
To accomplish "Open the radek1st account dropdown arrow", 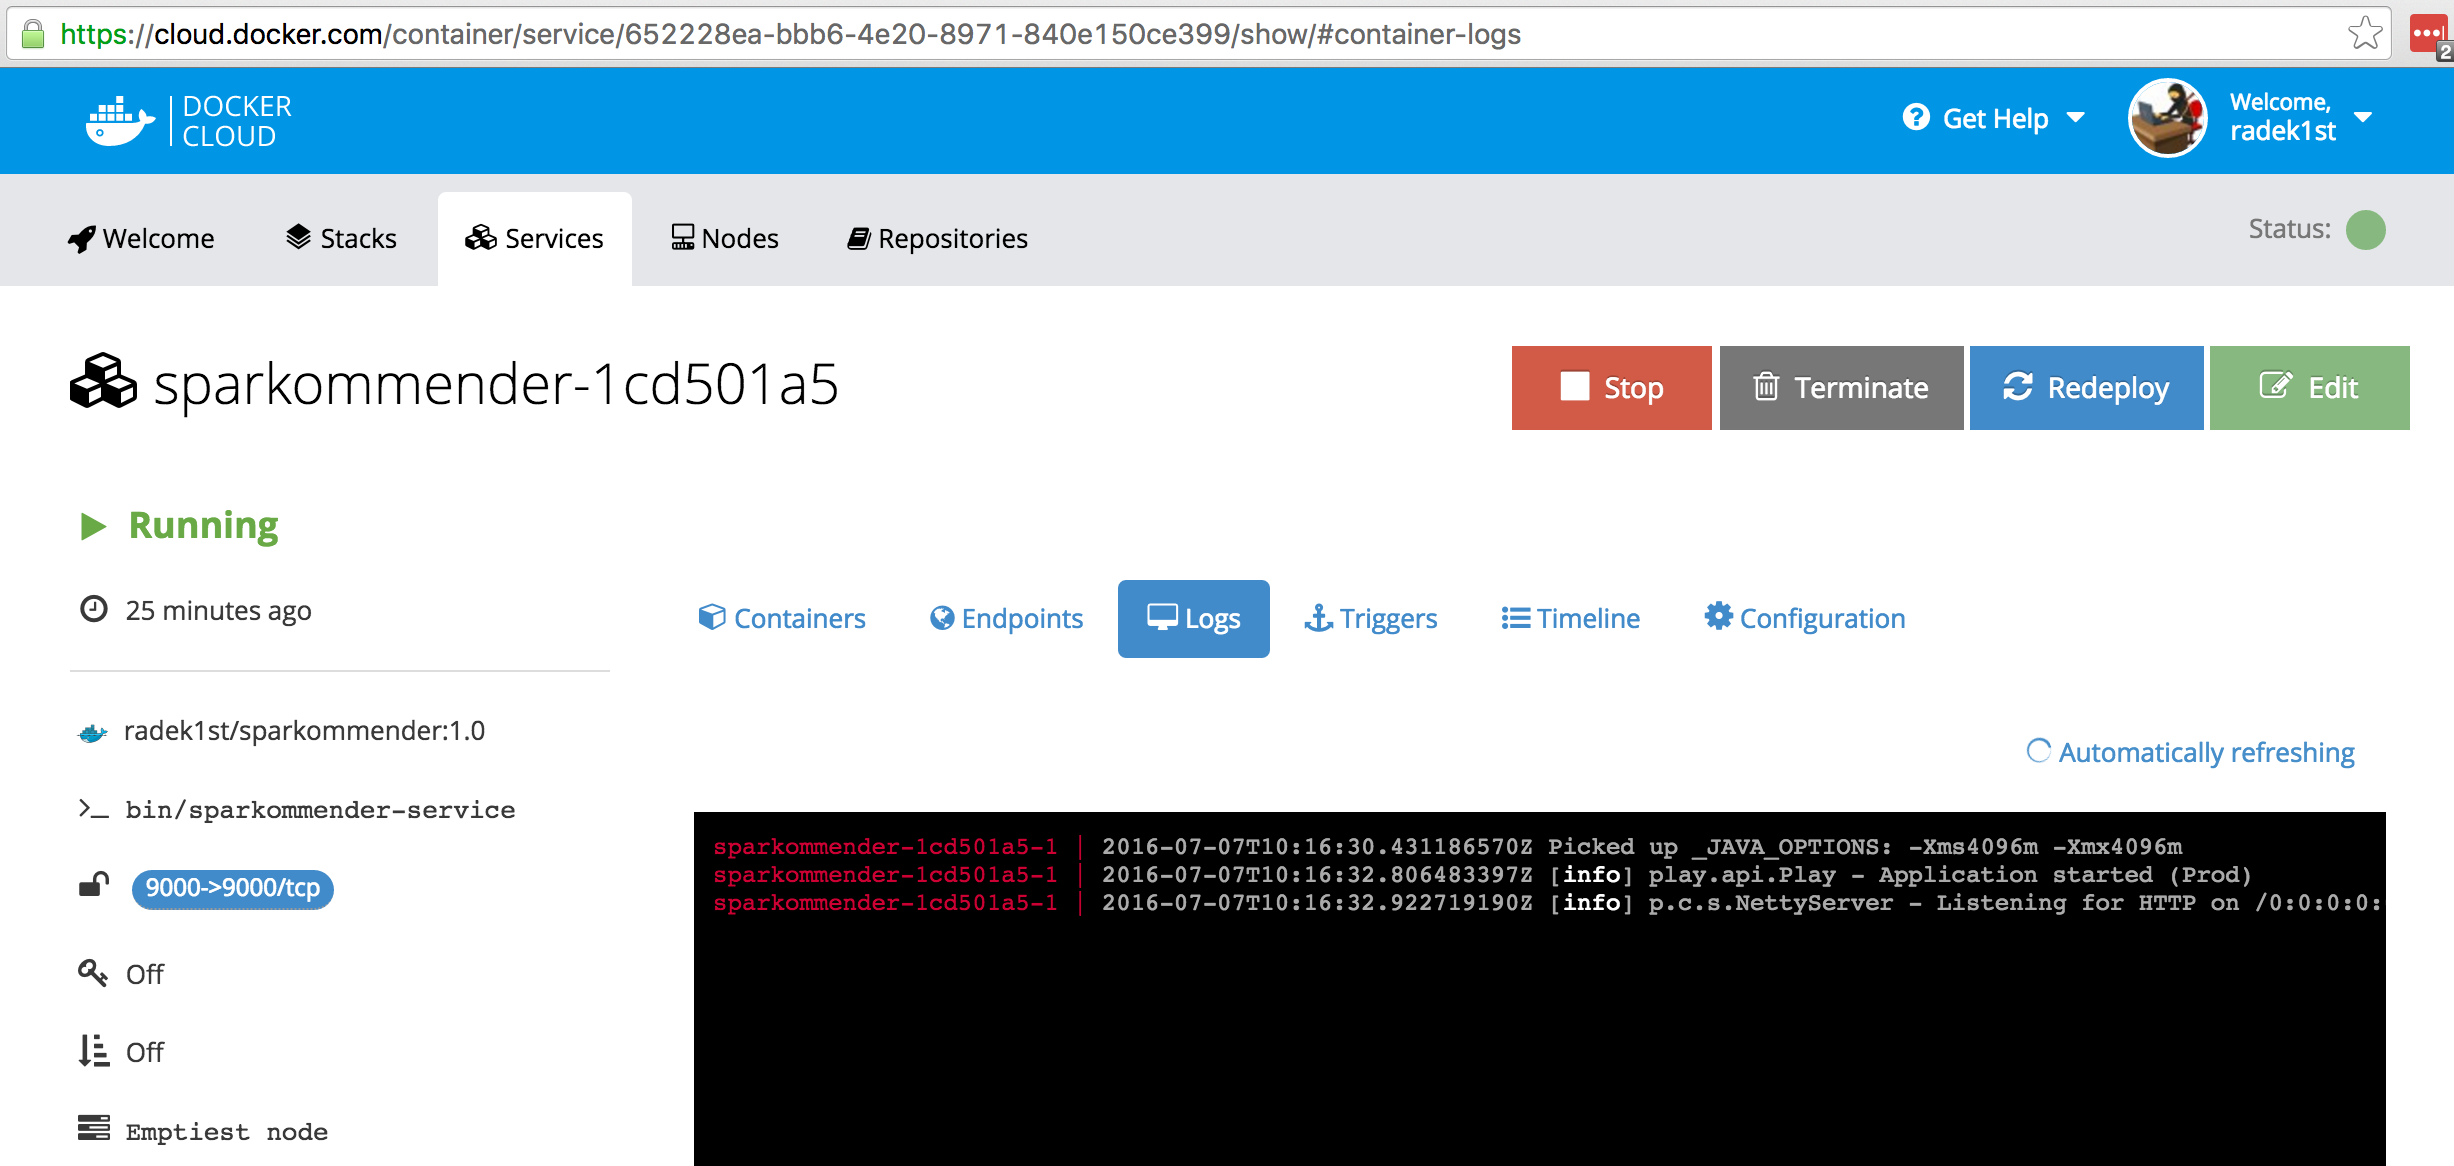I will click(2363, 118).
